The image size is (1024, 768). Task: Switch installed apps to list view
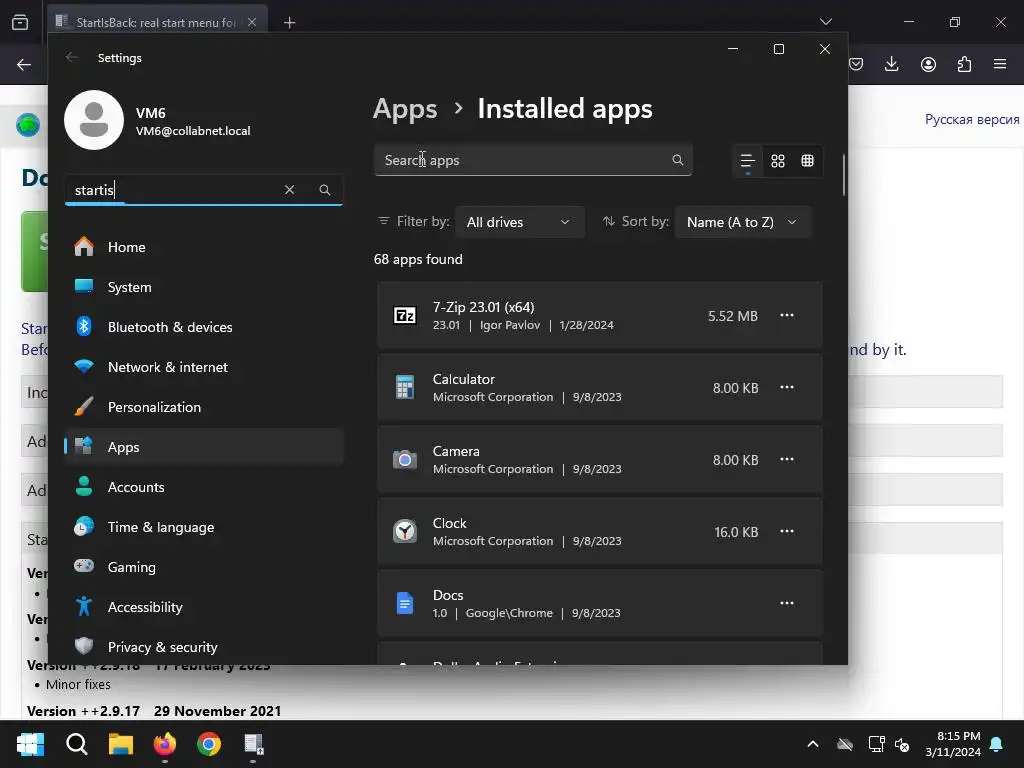pyautogui.click(x=748, y=161)
